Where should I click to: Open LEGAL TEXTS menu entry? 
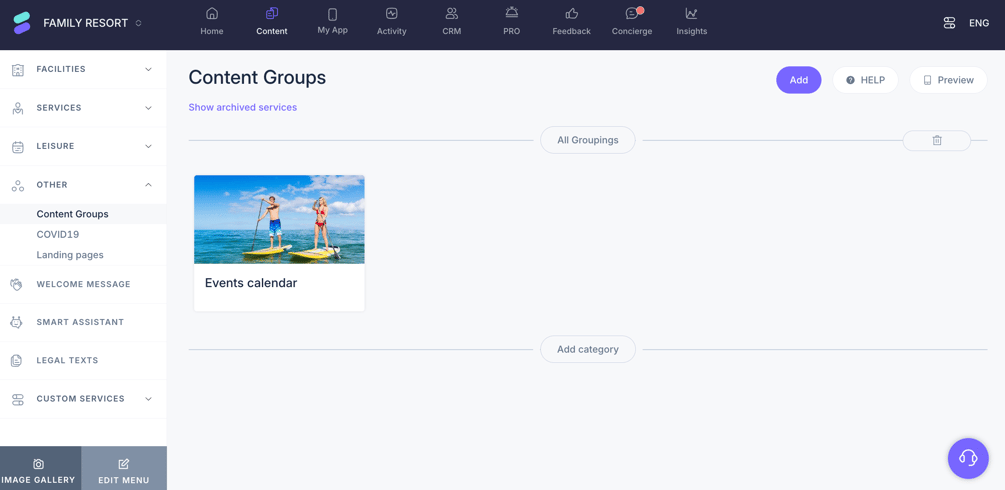tap(67, 360)
